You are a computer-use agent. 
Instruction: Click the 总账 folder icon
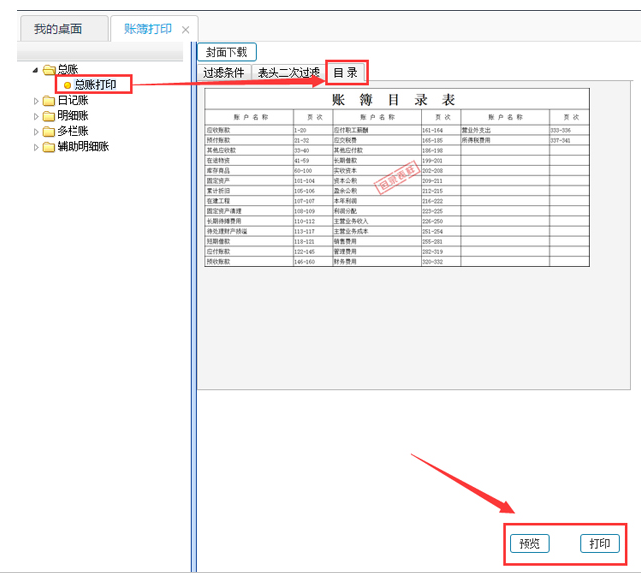(x=49, y=70)
